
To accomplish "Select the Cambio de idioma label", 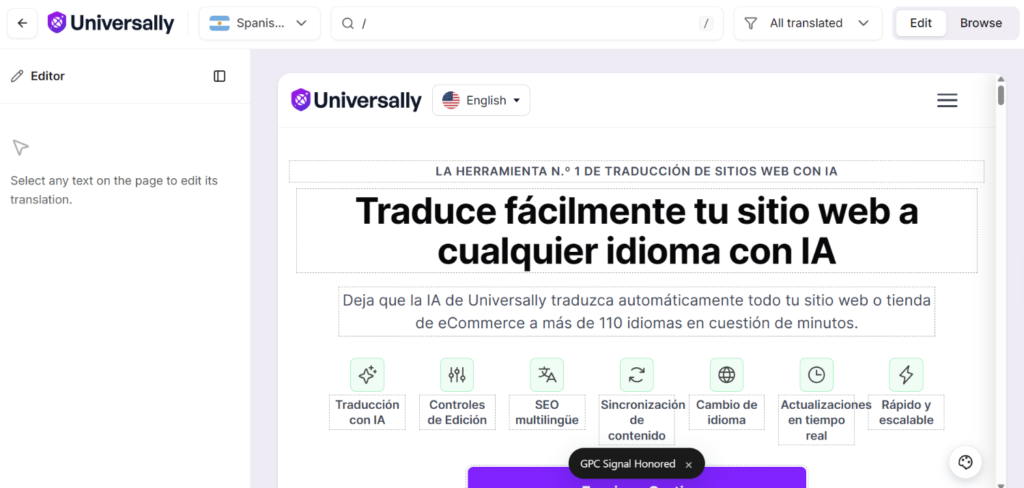I will point(726,412).
